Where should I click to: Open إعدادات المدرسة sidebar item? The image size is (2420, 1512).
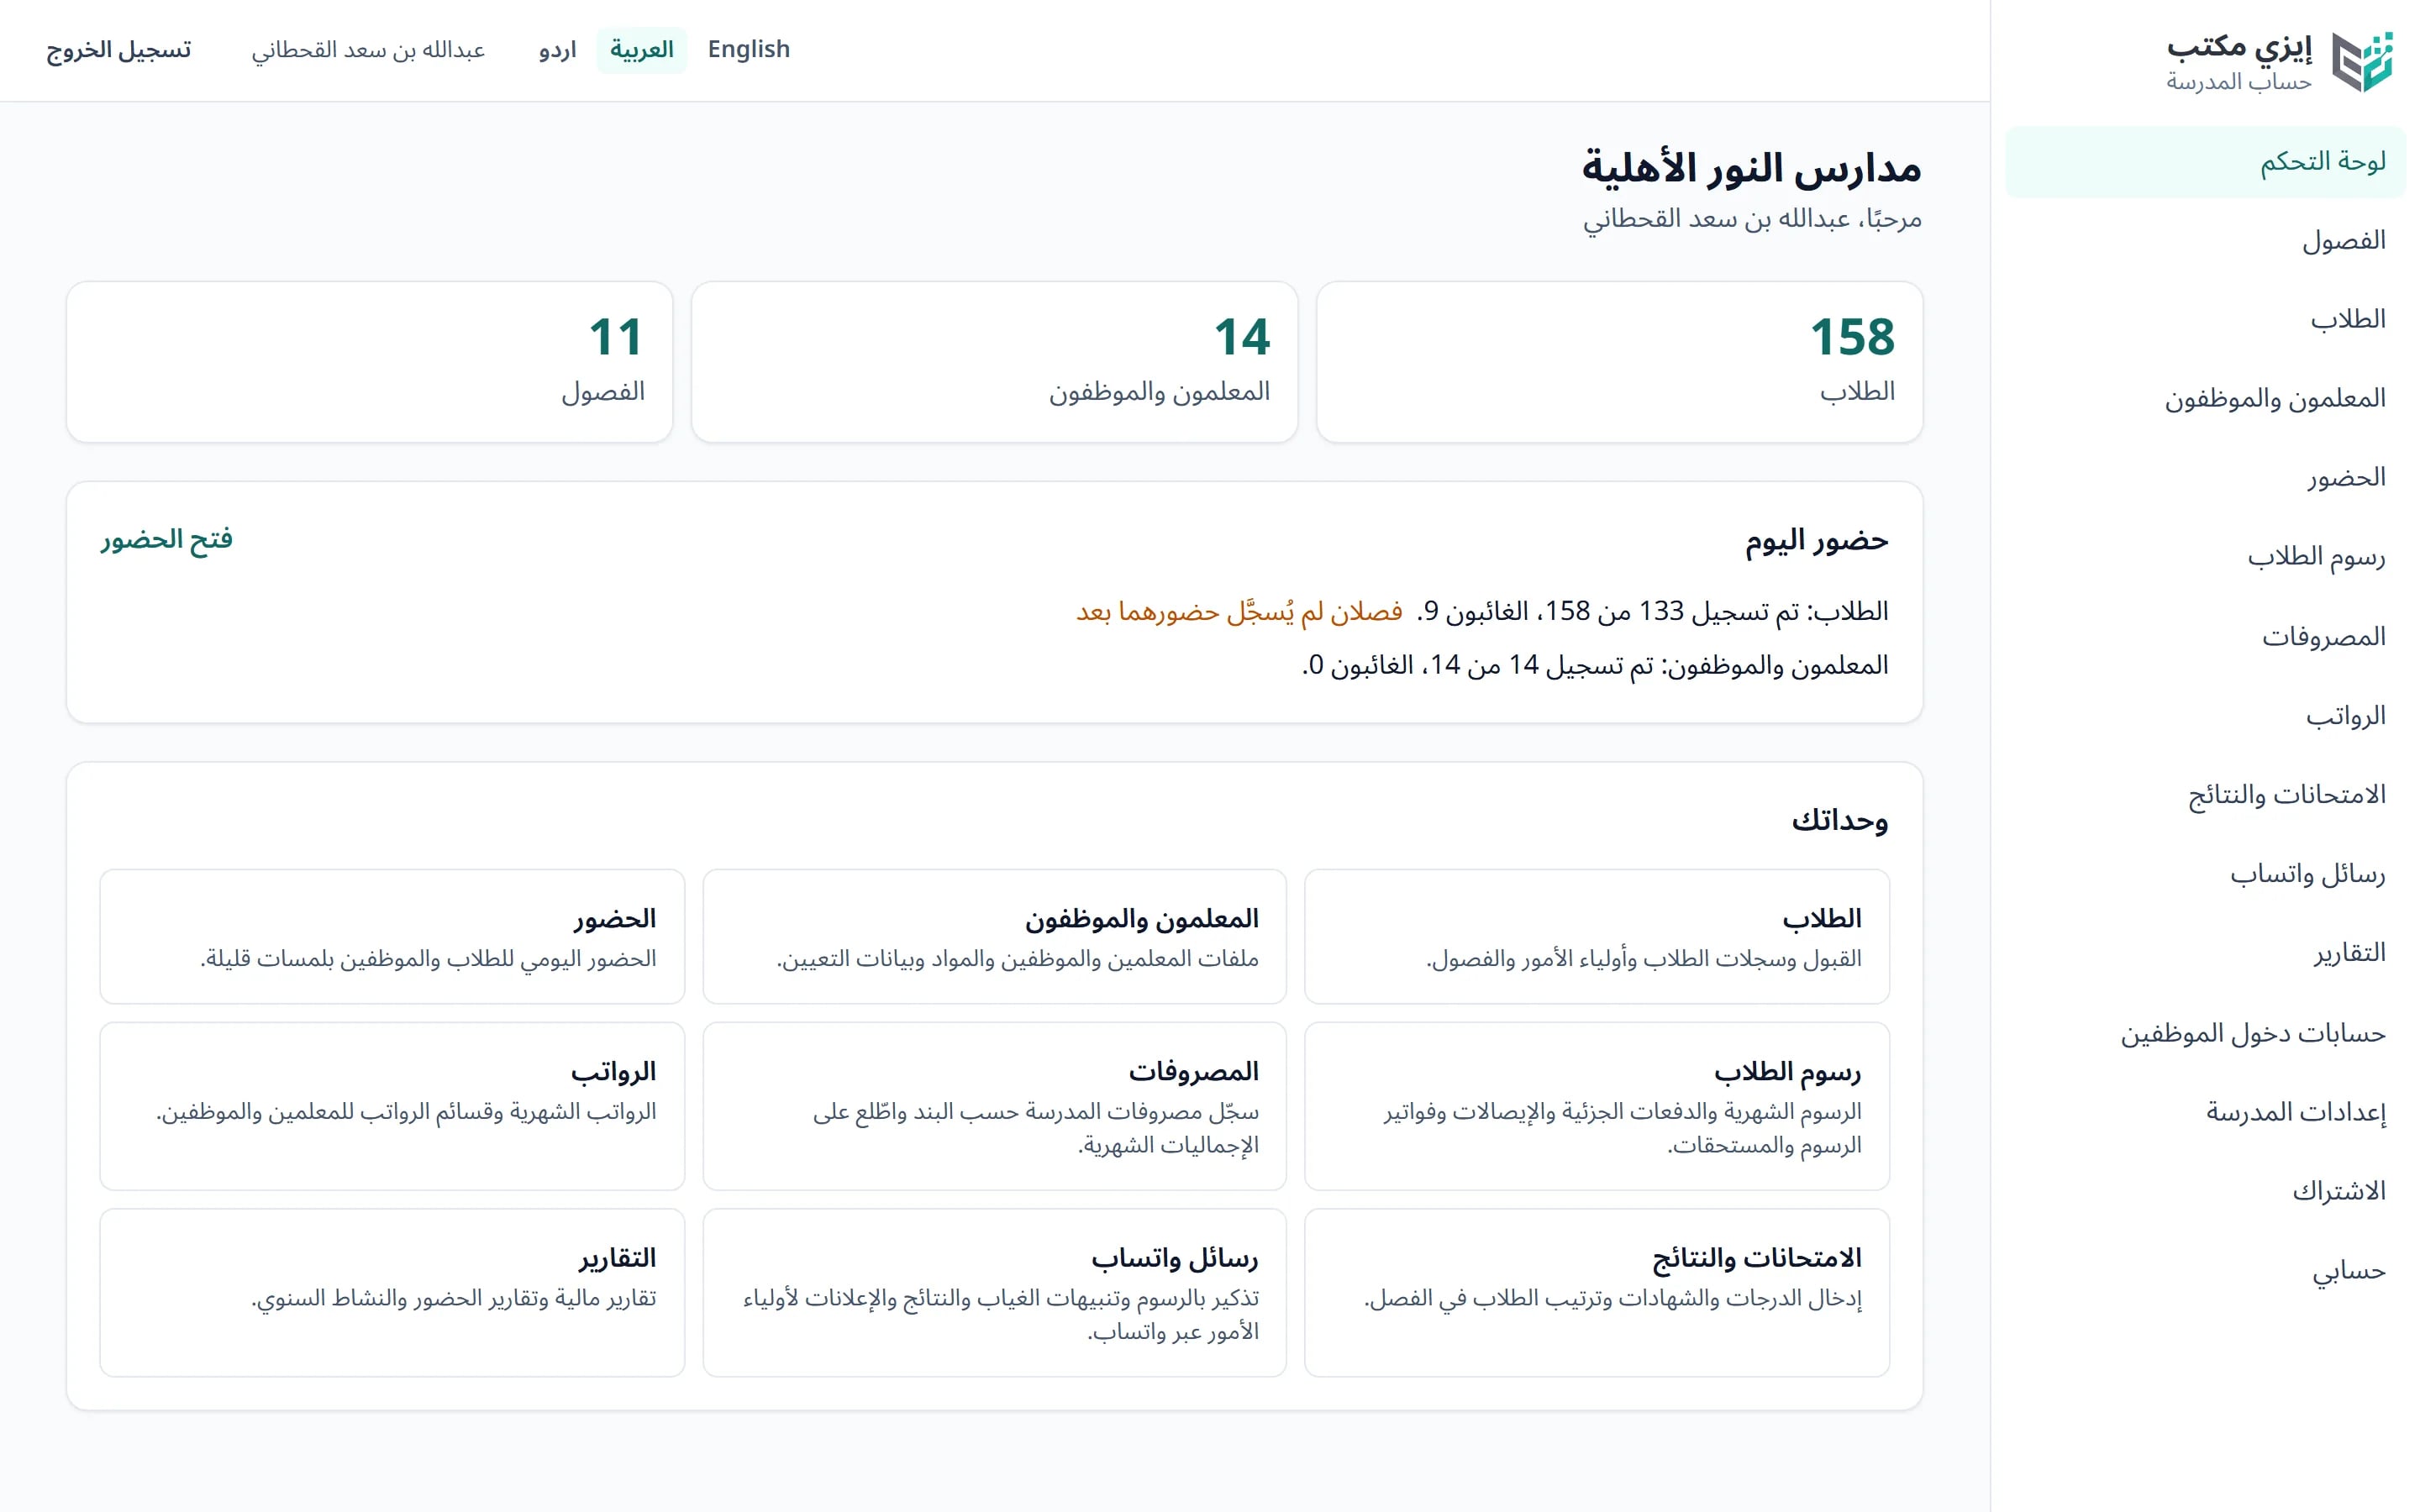[x=2205, y=1112]
